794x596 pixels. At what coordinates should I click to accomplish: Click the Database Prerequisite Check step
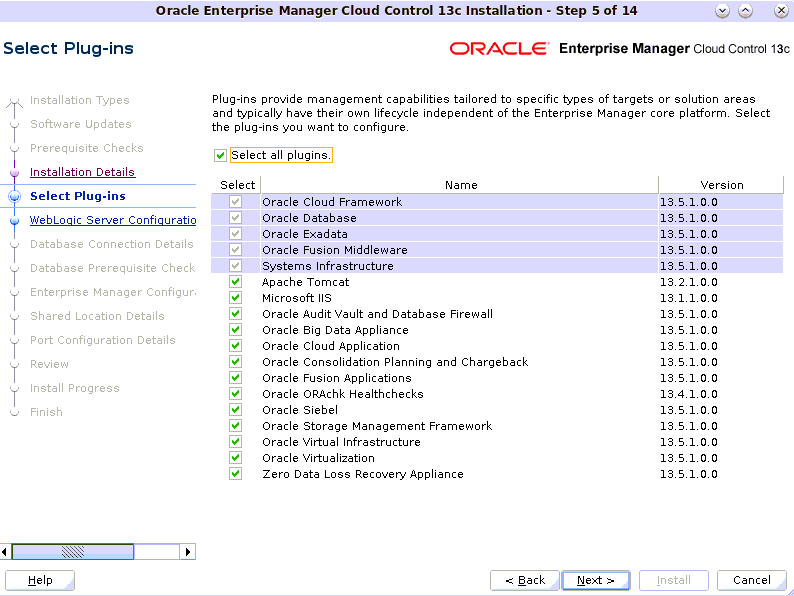tap(112, 268)
